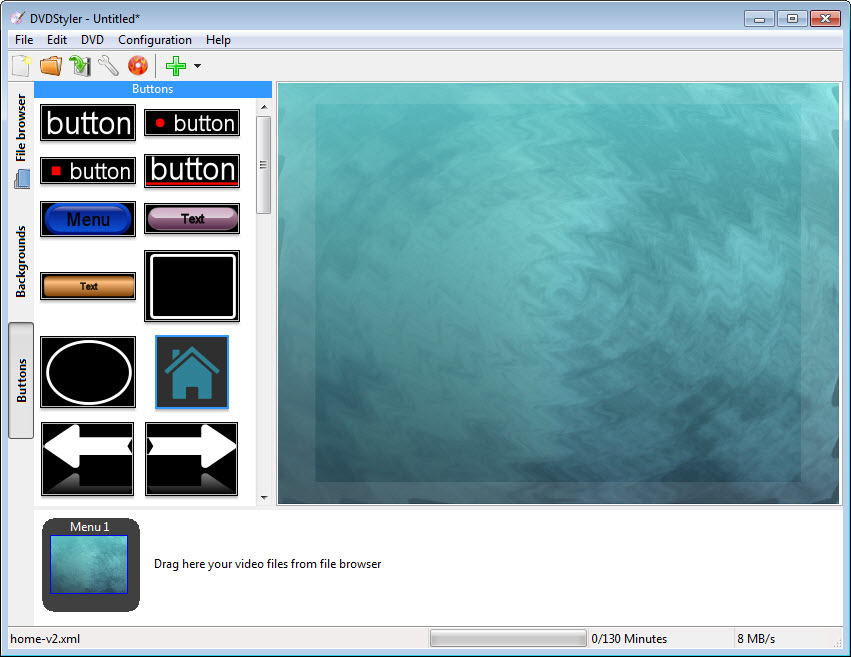The width and height of the screenshot is (851, 657).
Task: Click the New project toolbar icon
Action: (22, 66)
